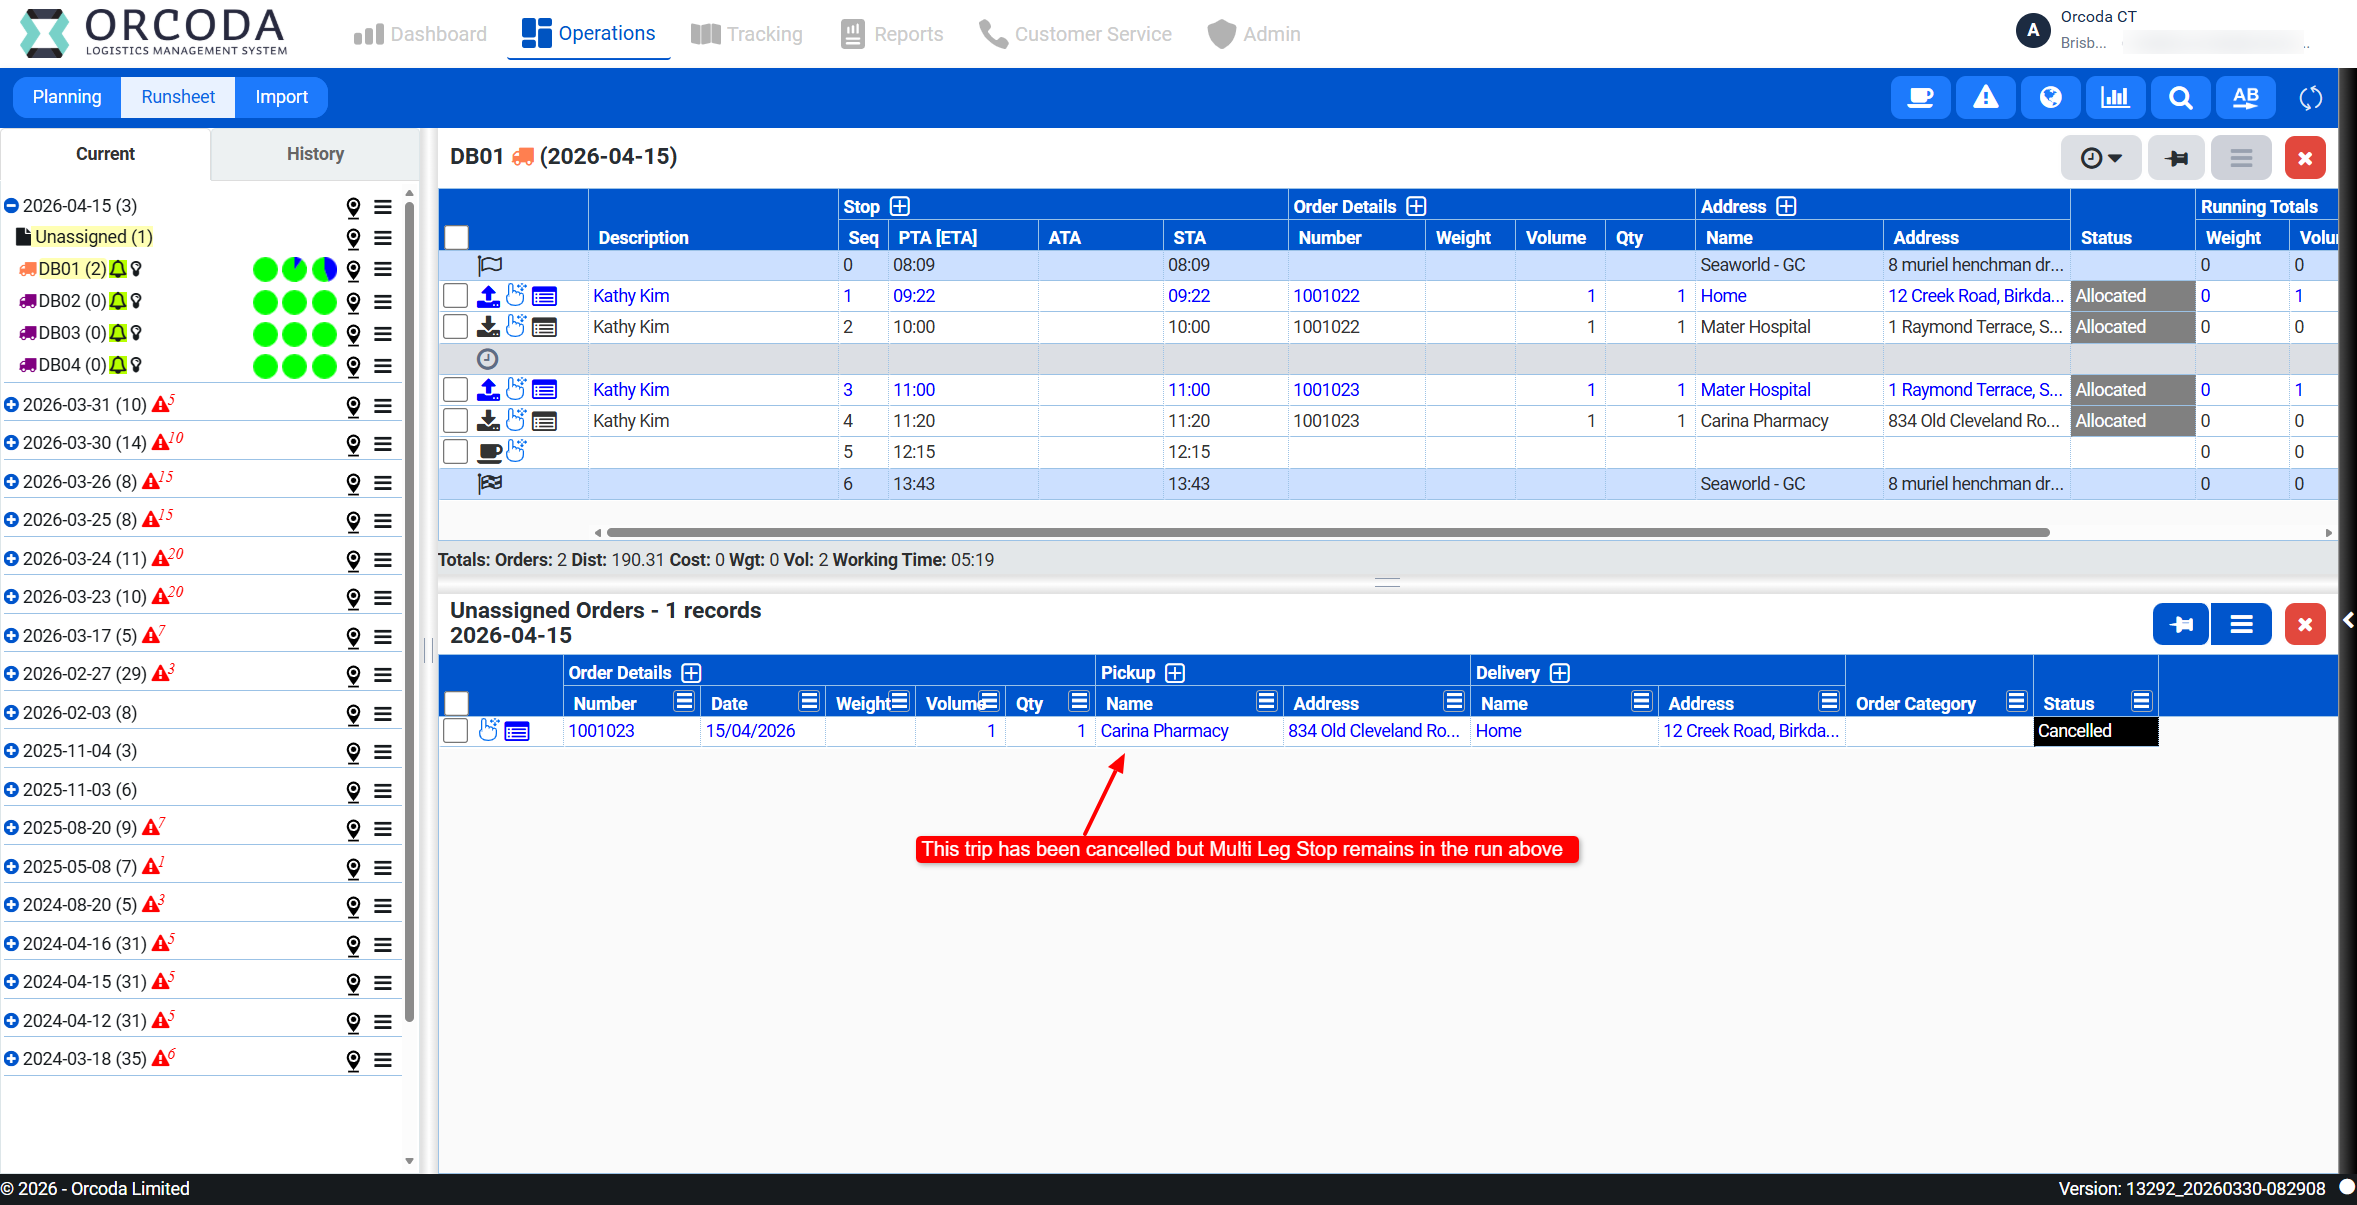Image resolution: width=2357 pixels, height=1205 pixels.
Task: Expand the 2026-03-31 date group
Action: point(11,405)
